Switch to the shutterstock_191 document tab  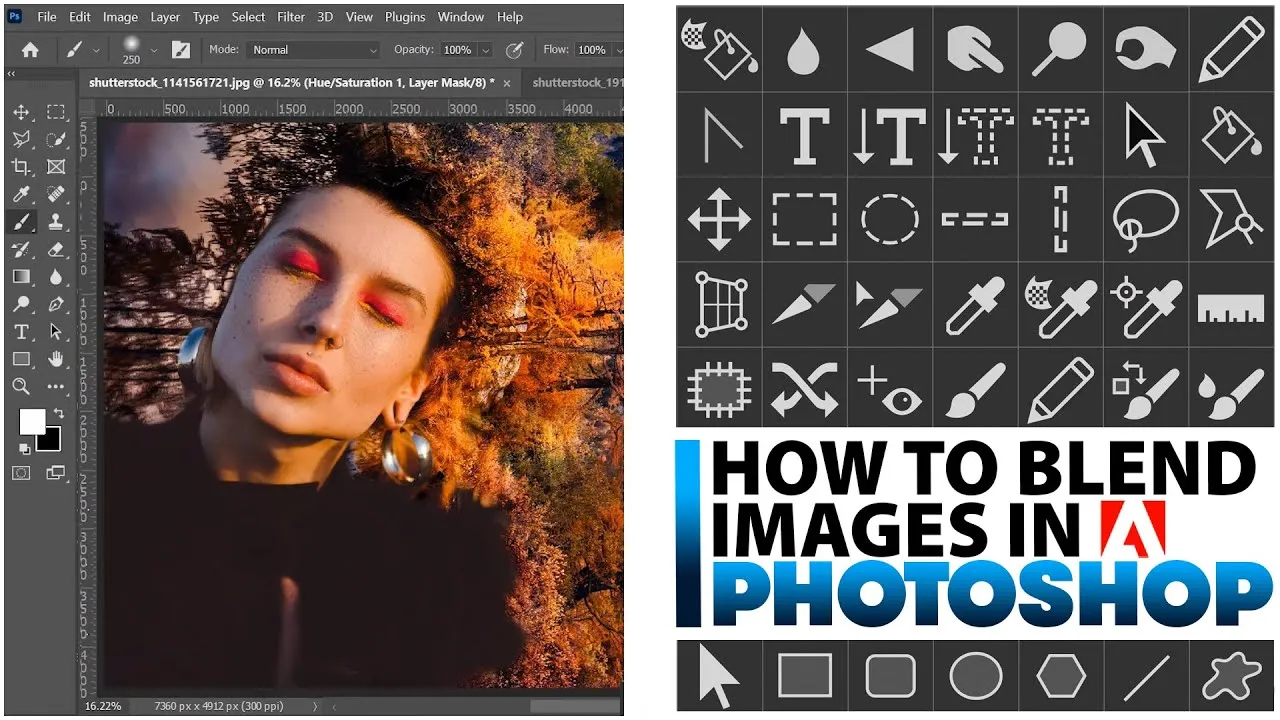(x=578, y=83)
